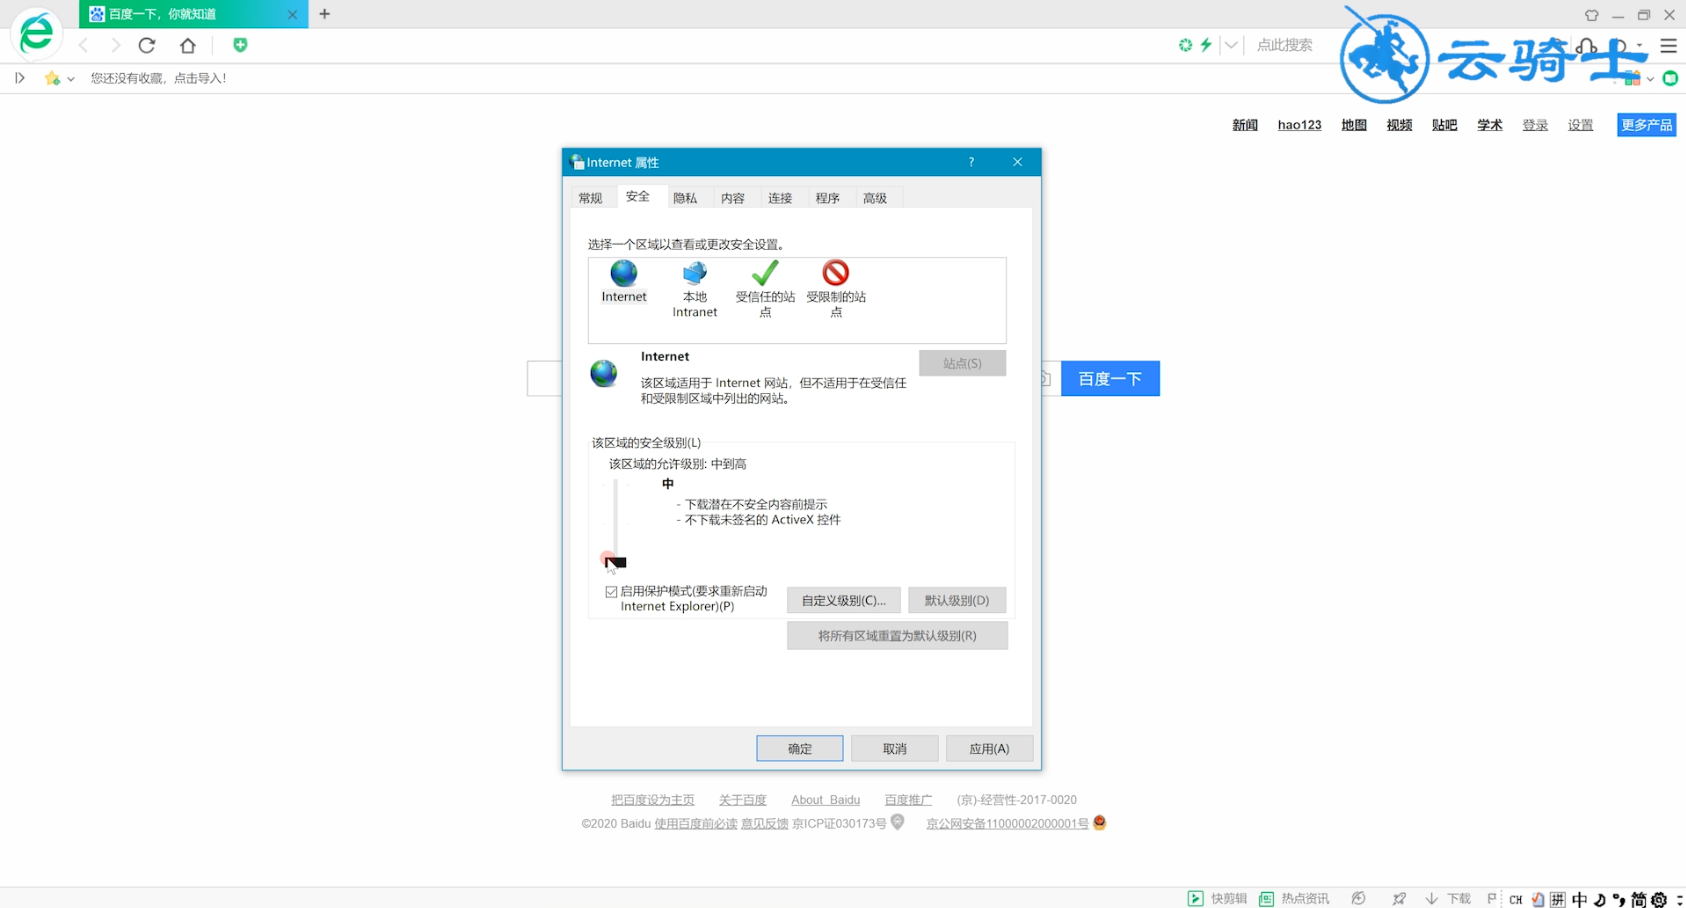The image size is (1686, 908).
Task: Switch to the 隐私 tab
Action: point(685,198)
